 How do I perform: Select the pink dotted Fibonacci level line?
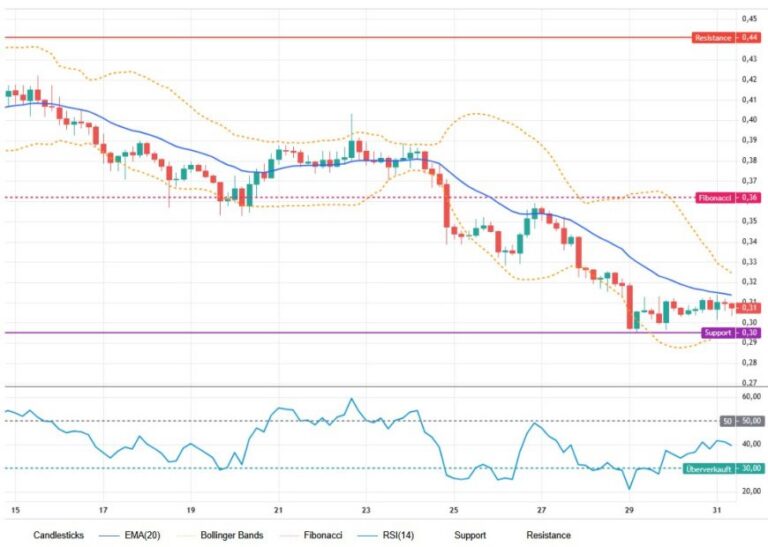(x=350, y=198)
